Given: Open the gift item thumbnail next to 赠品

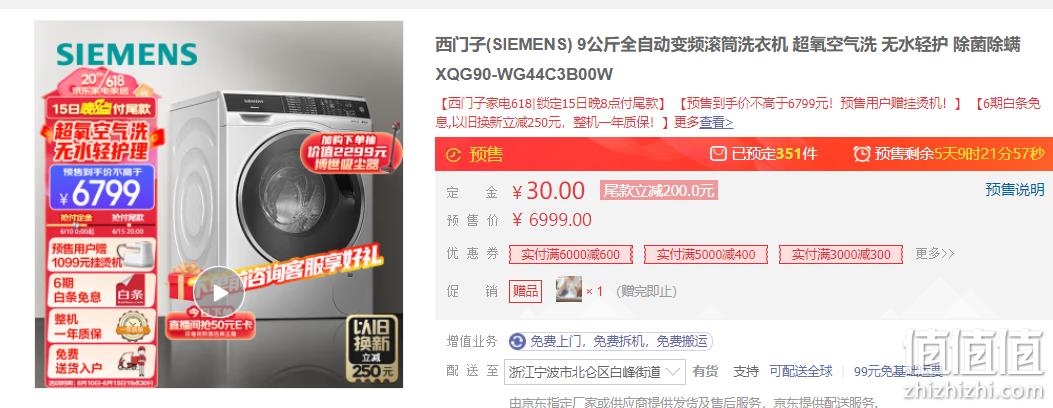Looking at the screenshot, I should pos(569,289).
